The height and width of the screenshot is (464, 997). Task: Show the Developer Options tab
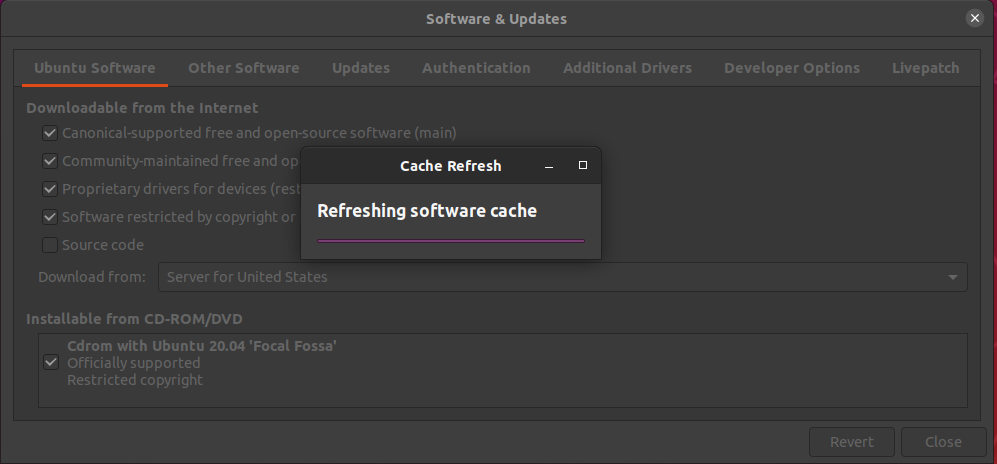[x=791, y=68]
